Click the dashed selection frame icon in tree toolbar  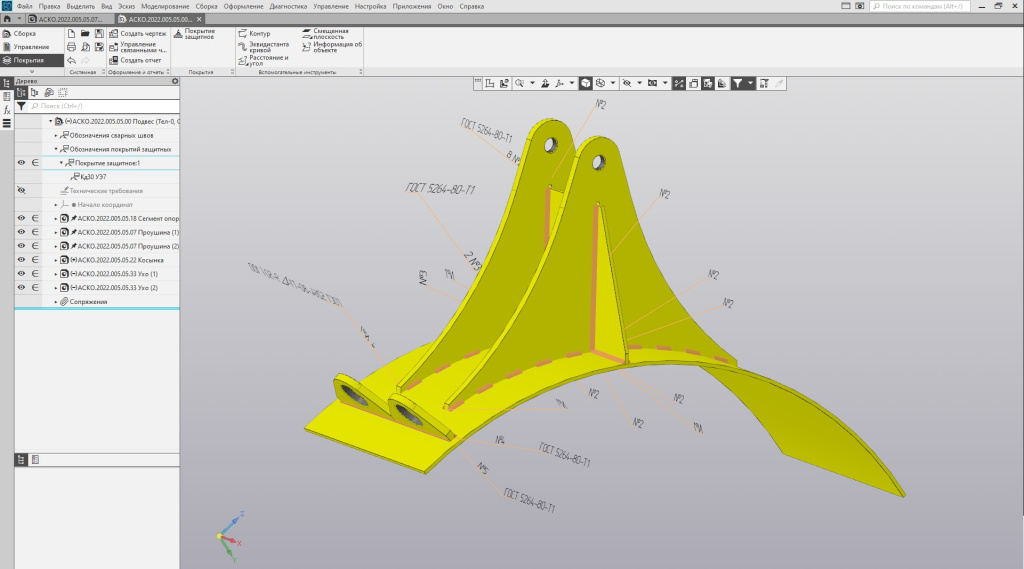pyautogui.click(x=63, y=93)
